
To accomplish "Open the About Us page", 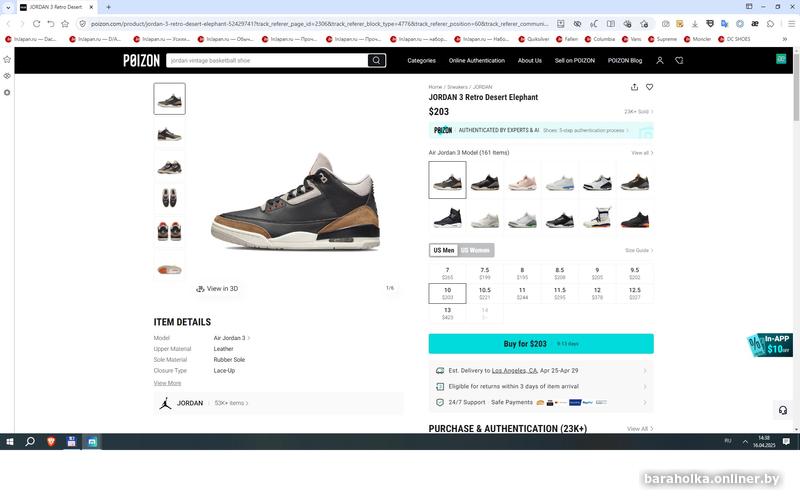I will 530,60.
